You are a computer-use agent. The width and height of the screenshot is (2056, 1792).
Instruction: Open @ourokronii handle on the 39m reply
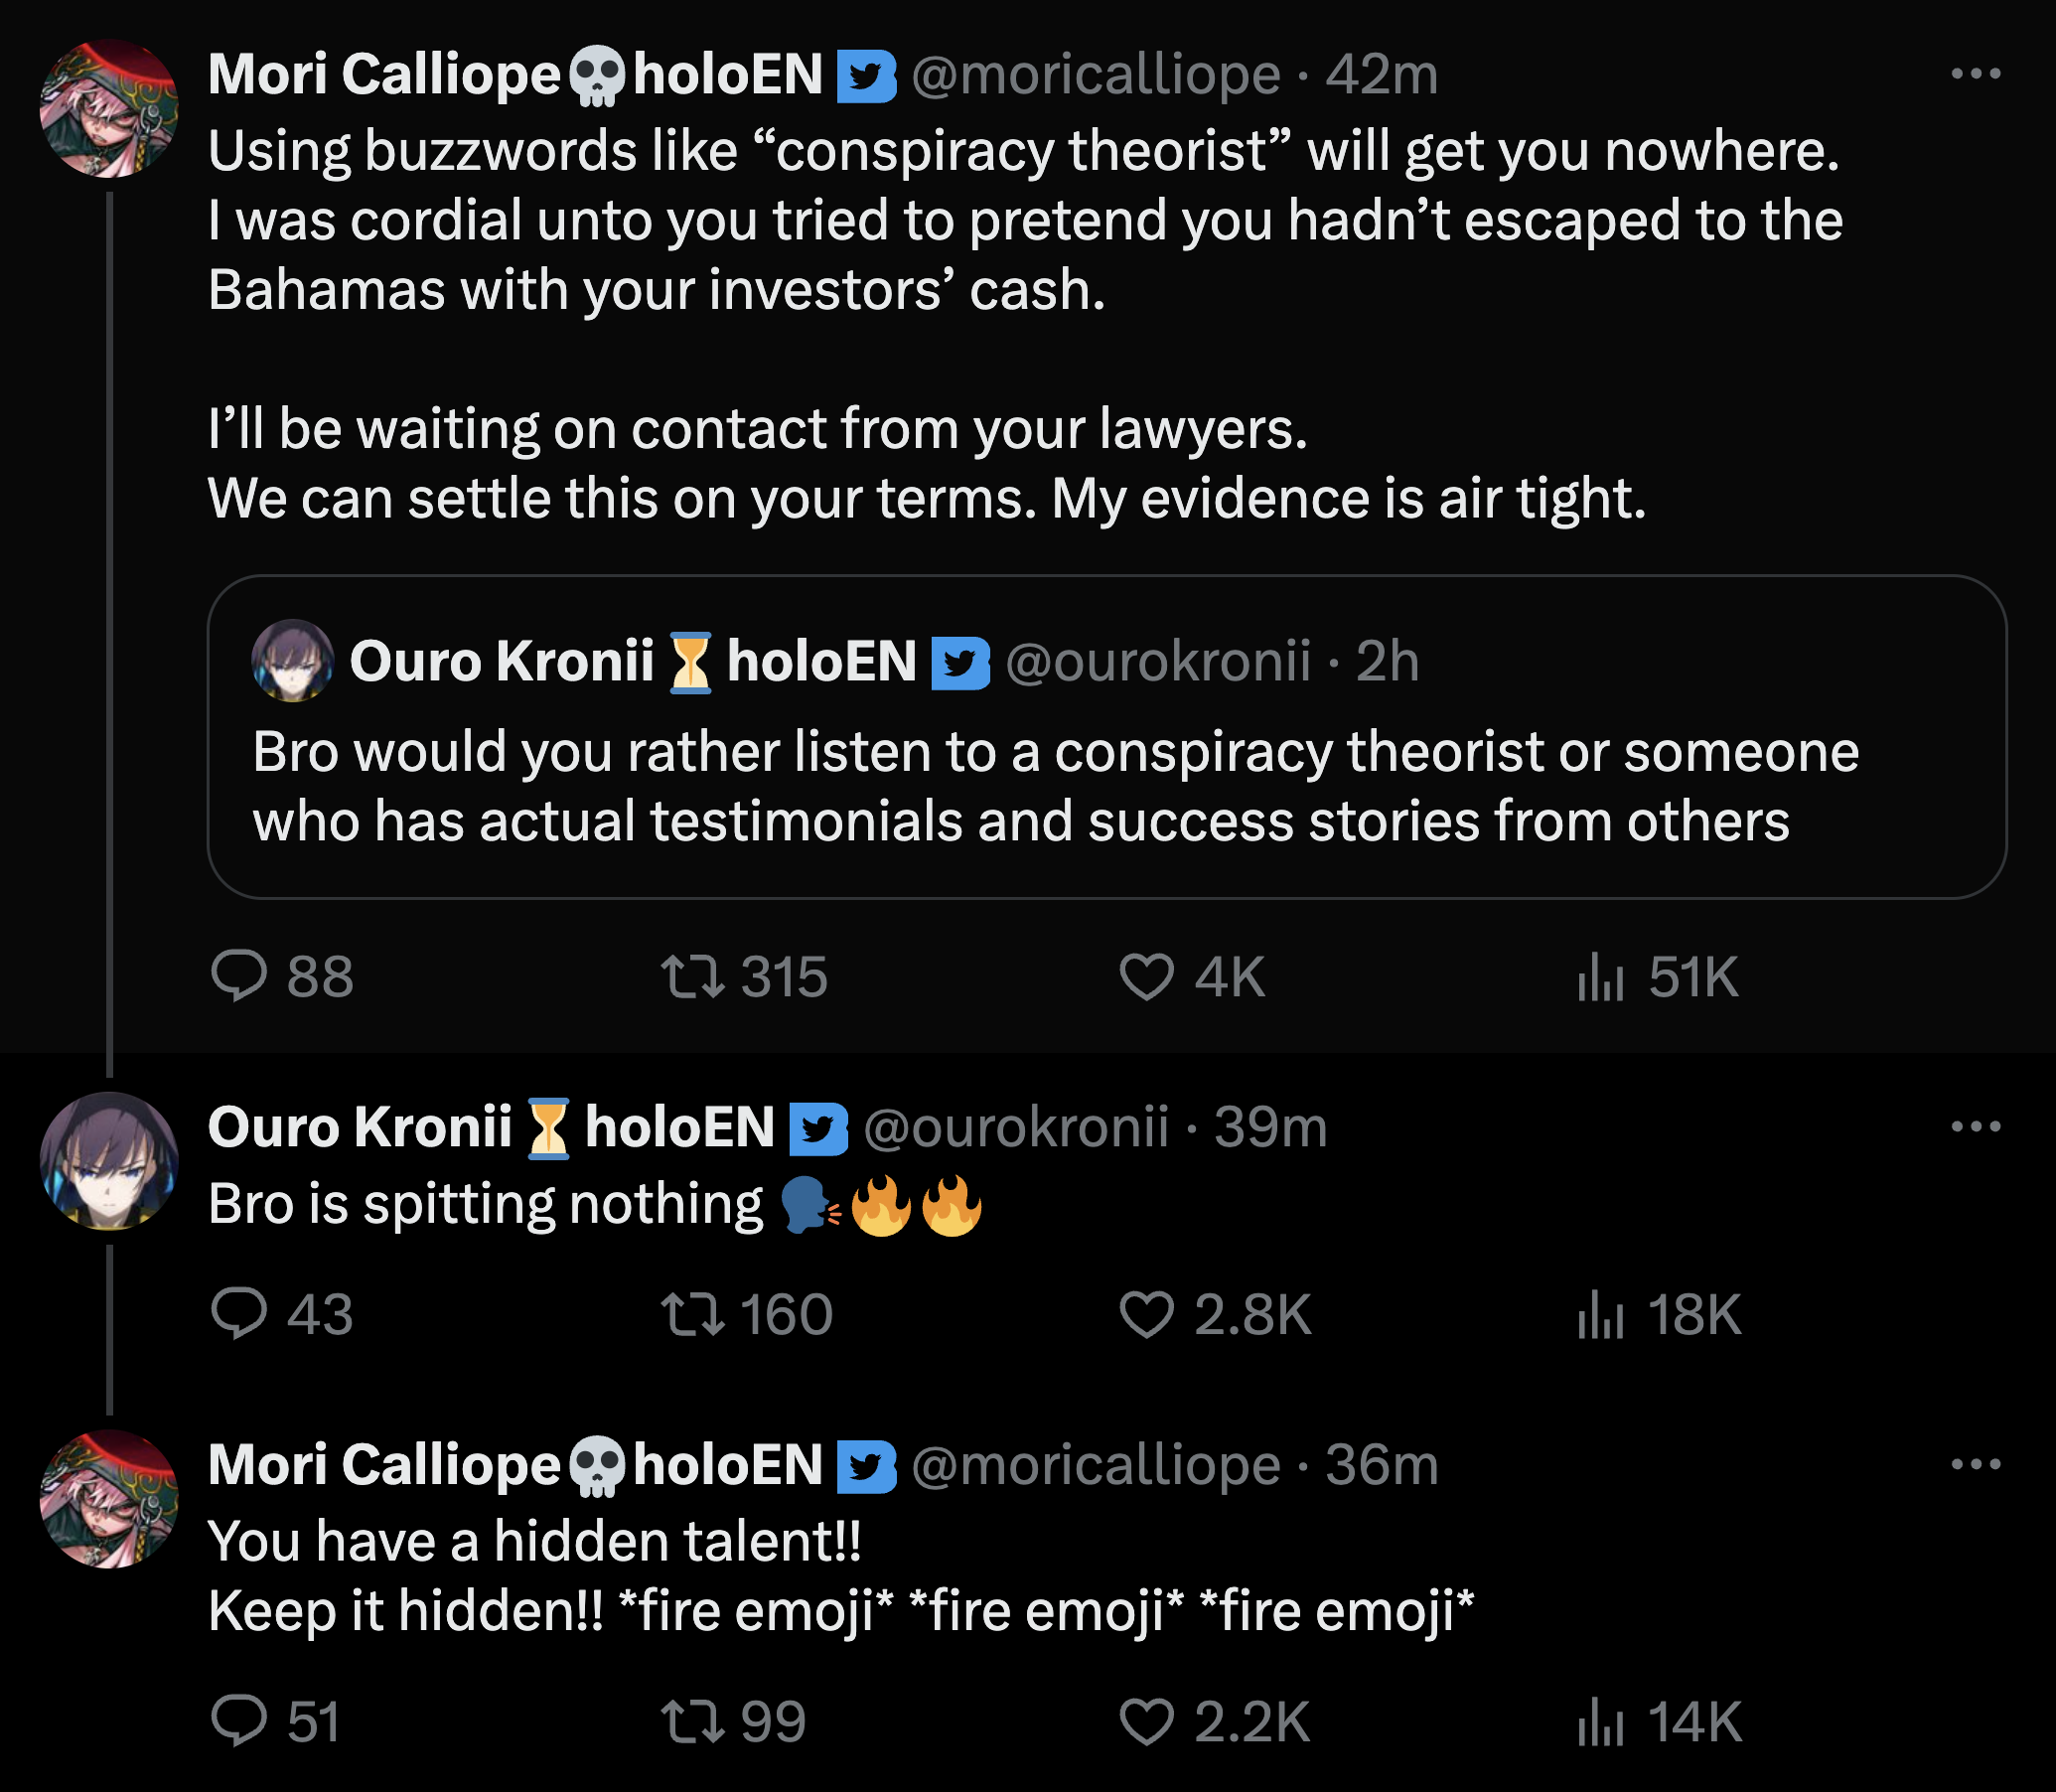pos(1015,1128)
